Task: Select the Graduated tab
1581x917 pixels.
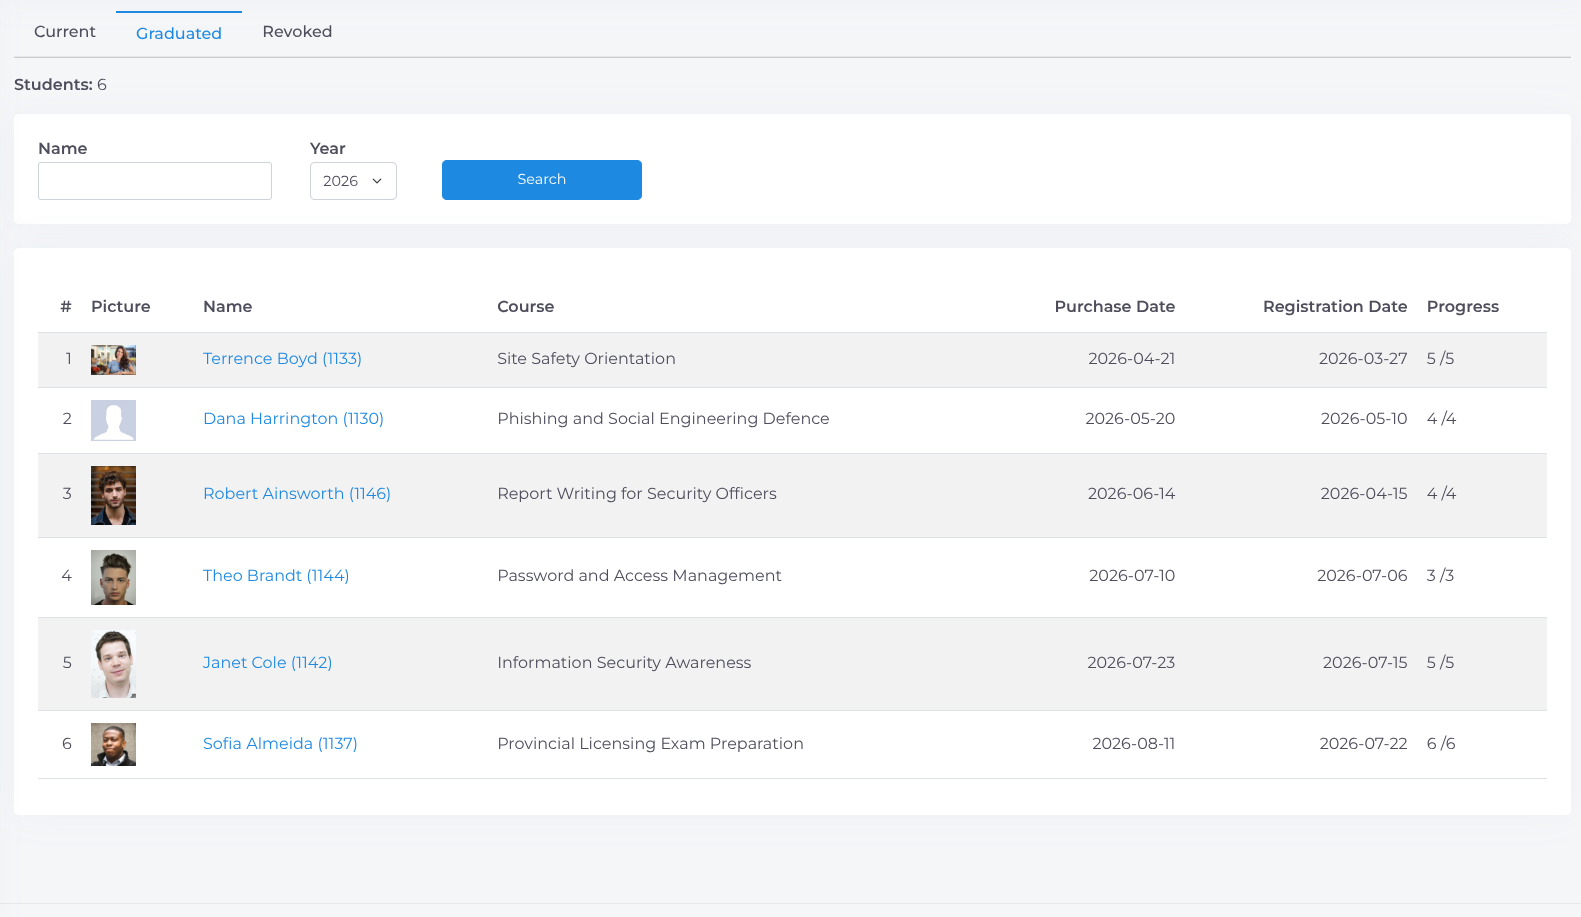Action: pyautogui.click(x=179, y=33)
